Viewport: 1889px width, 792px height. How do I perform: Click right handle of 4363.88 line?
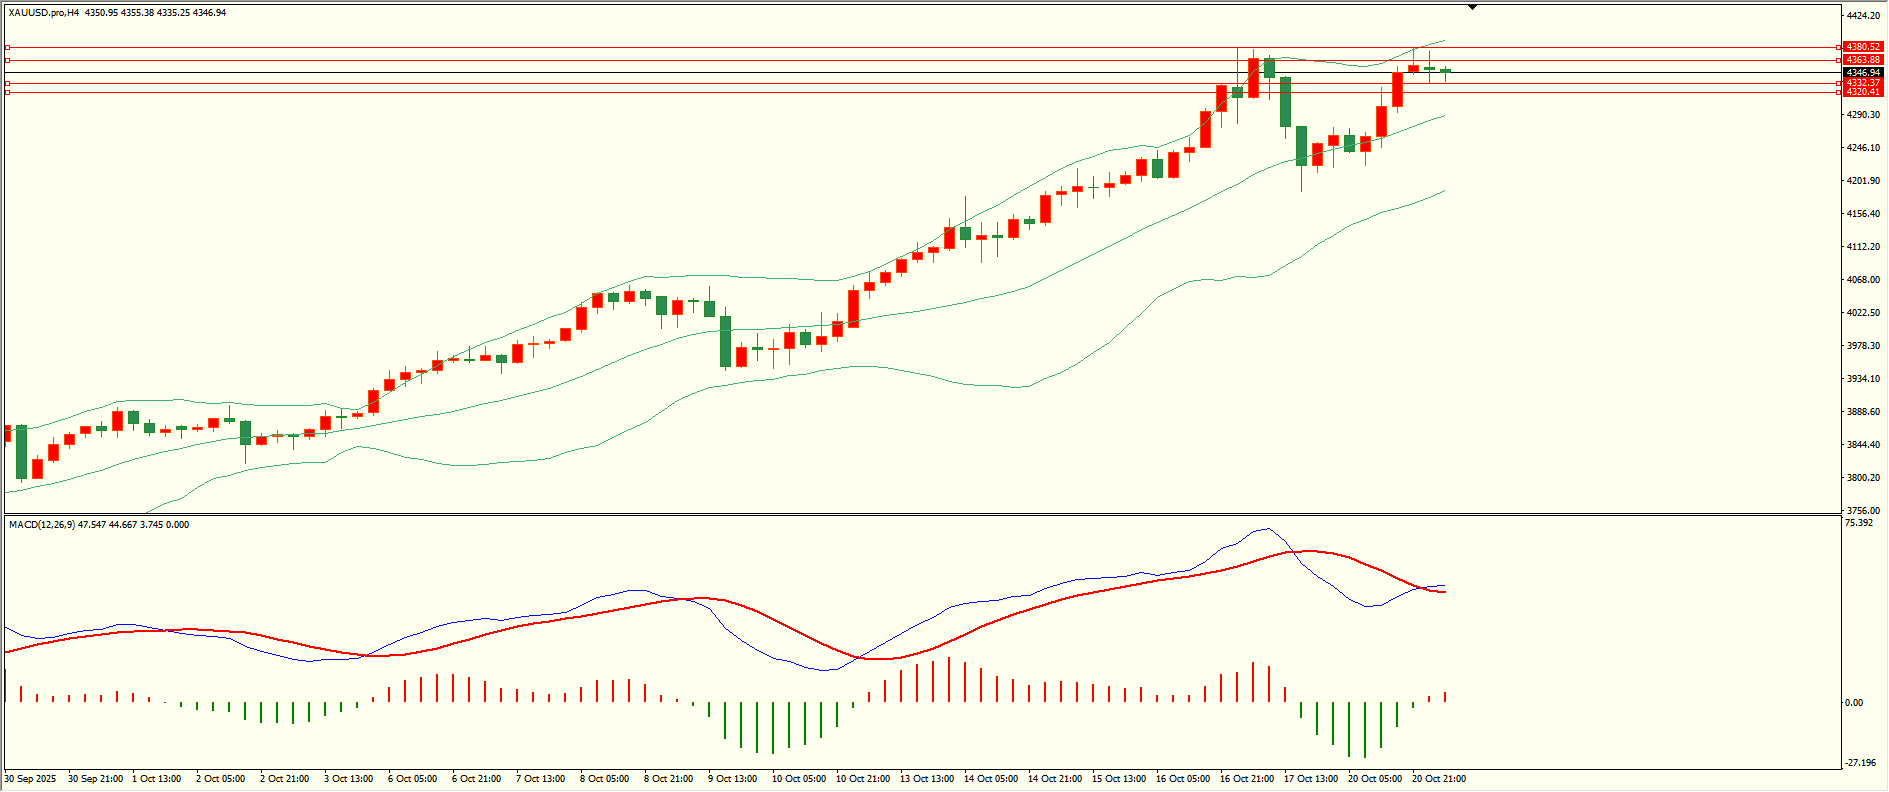[1839, 60]
